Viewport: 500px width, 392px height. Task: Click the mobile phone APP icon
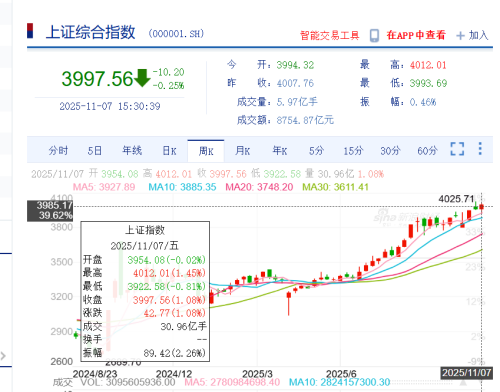(374, 35)
